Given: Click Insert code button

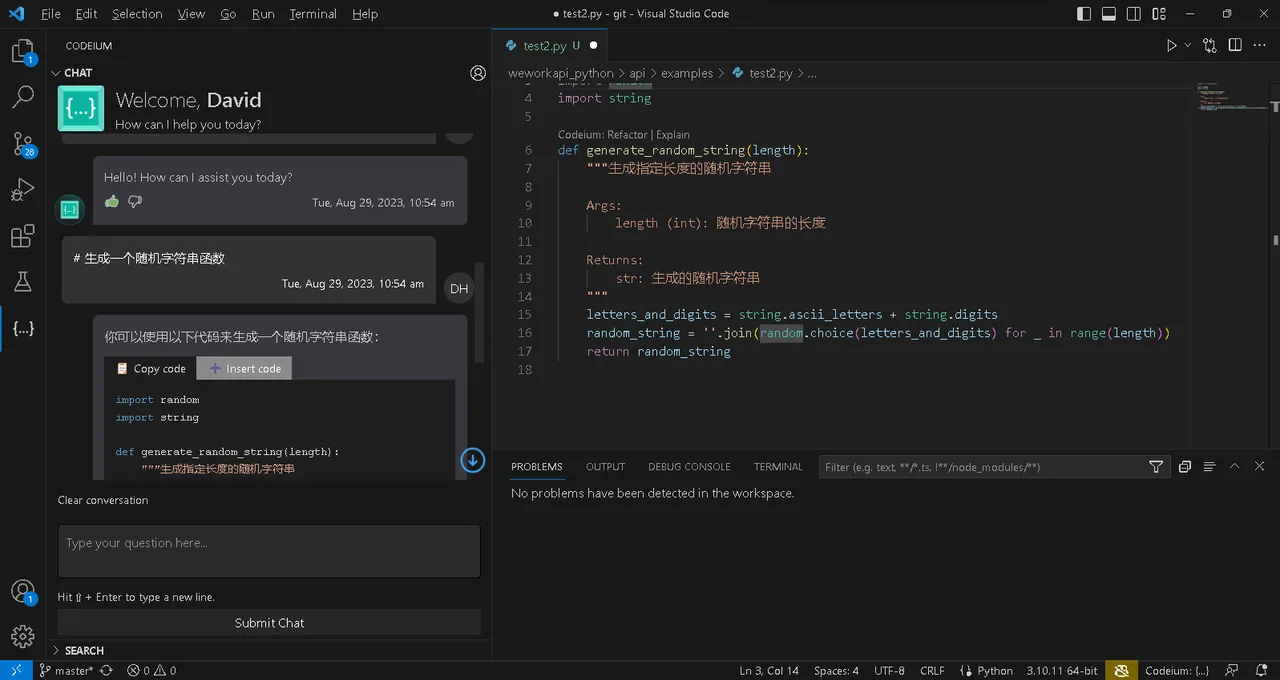Looking at the screenshot, I should click(x=245, y=368).
